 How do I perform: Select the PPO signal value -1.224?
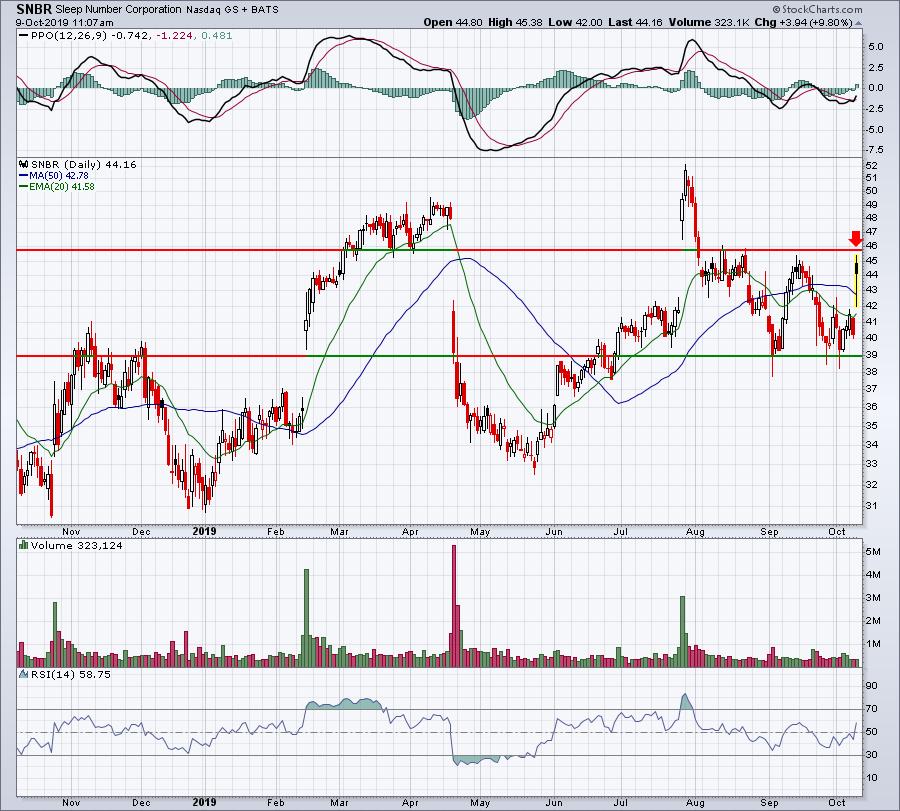(x=174, y=36)
